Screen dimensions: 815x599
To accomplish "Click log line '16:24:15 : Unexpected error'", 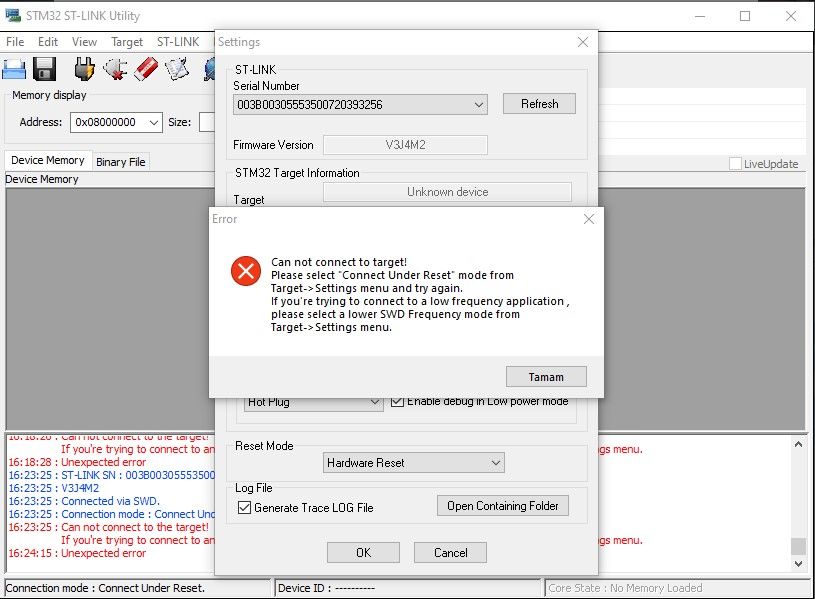I will coord(77,553).
